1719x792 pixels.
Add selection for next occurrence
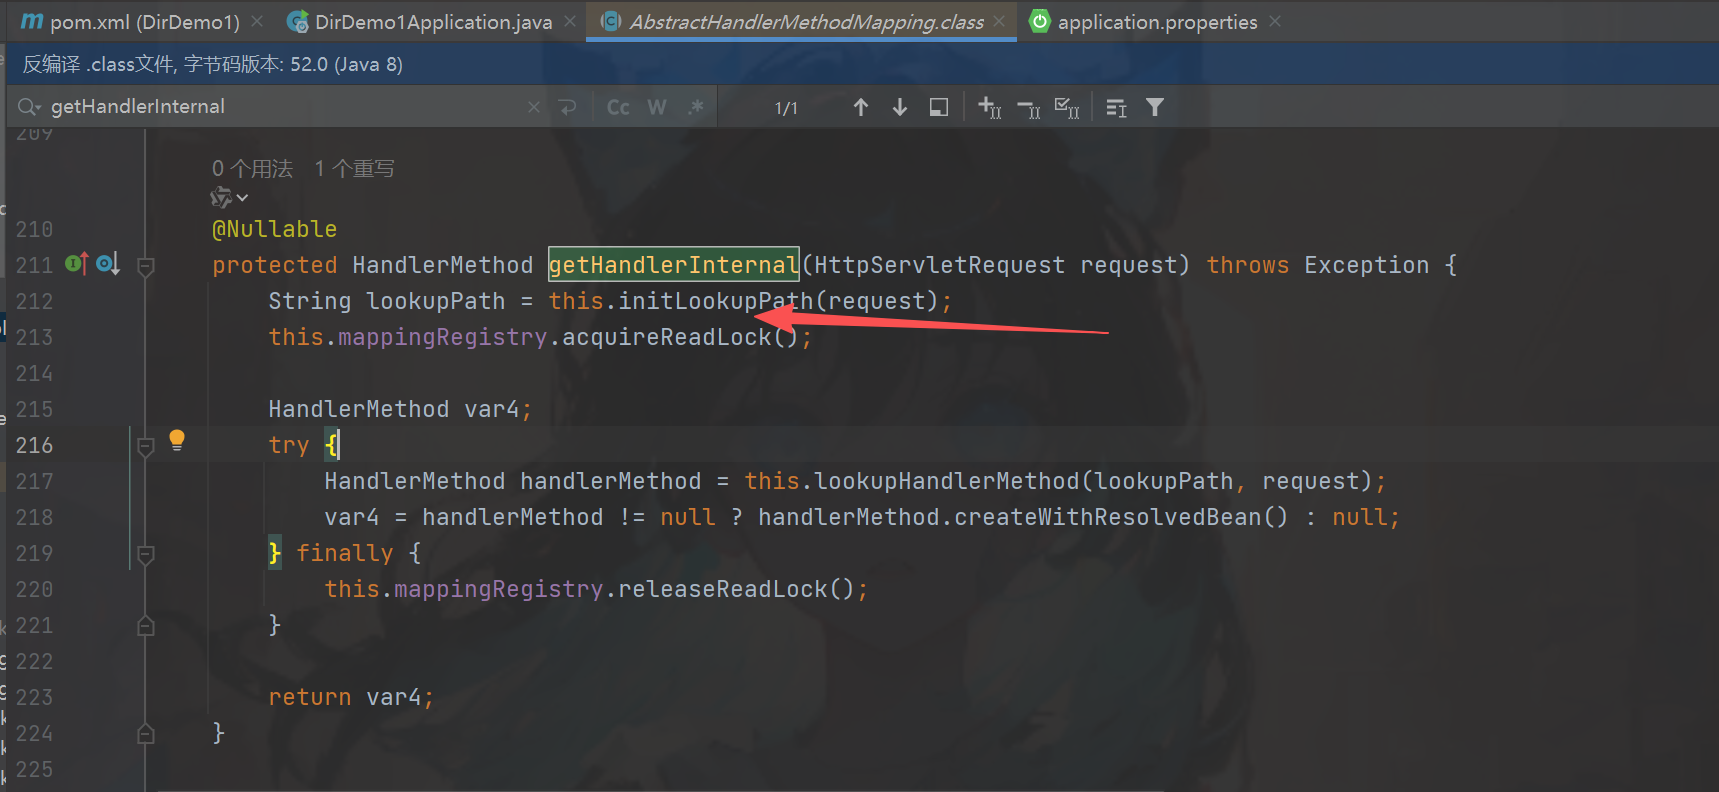989,107
